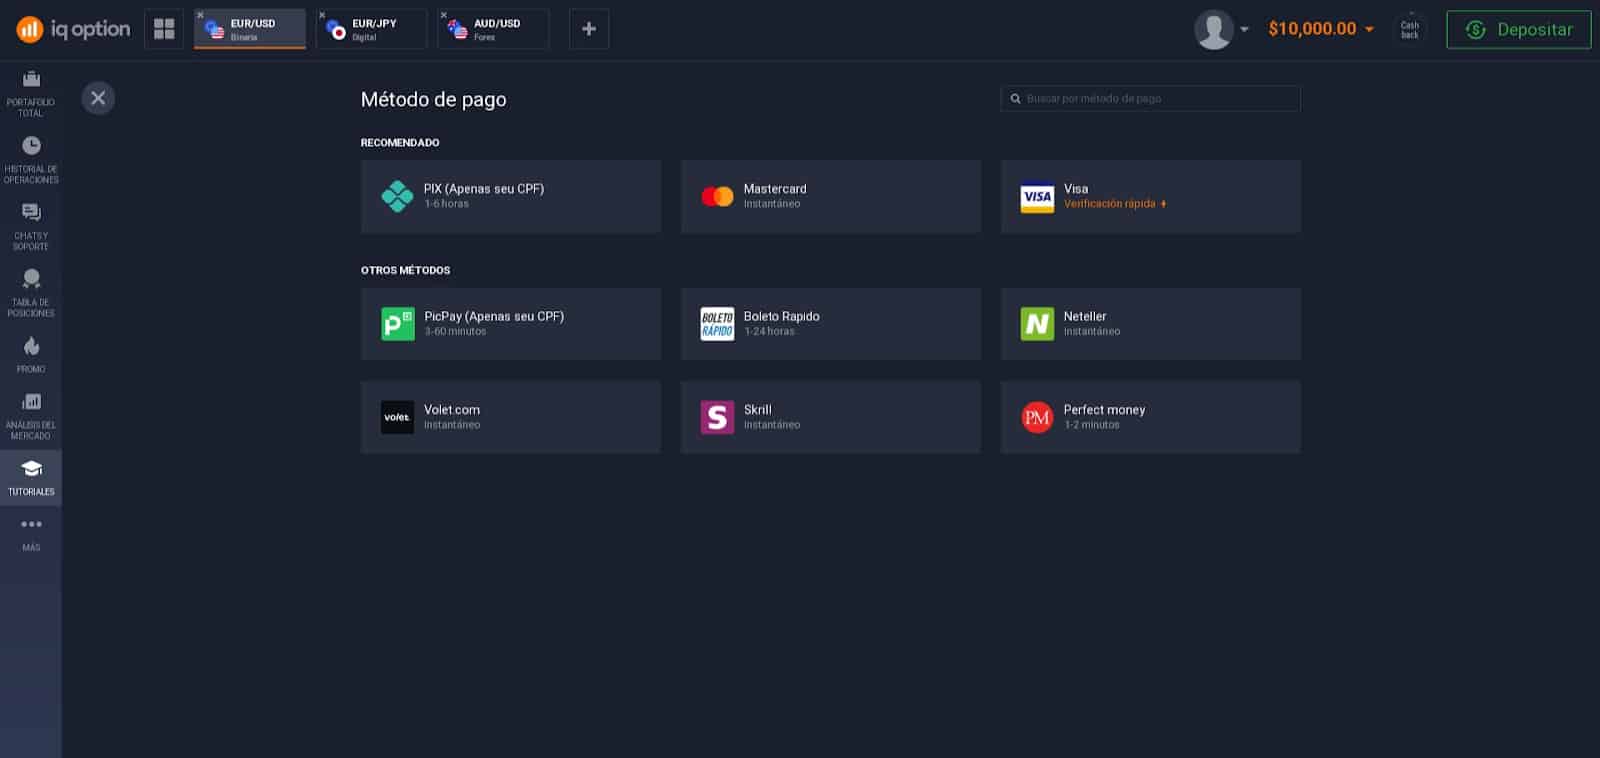Click the 'Método de pago' heading
1600x758 pixels.
434,99
